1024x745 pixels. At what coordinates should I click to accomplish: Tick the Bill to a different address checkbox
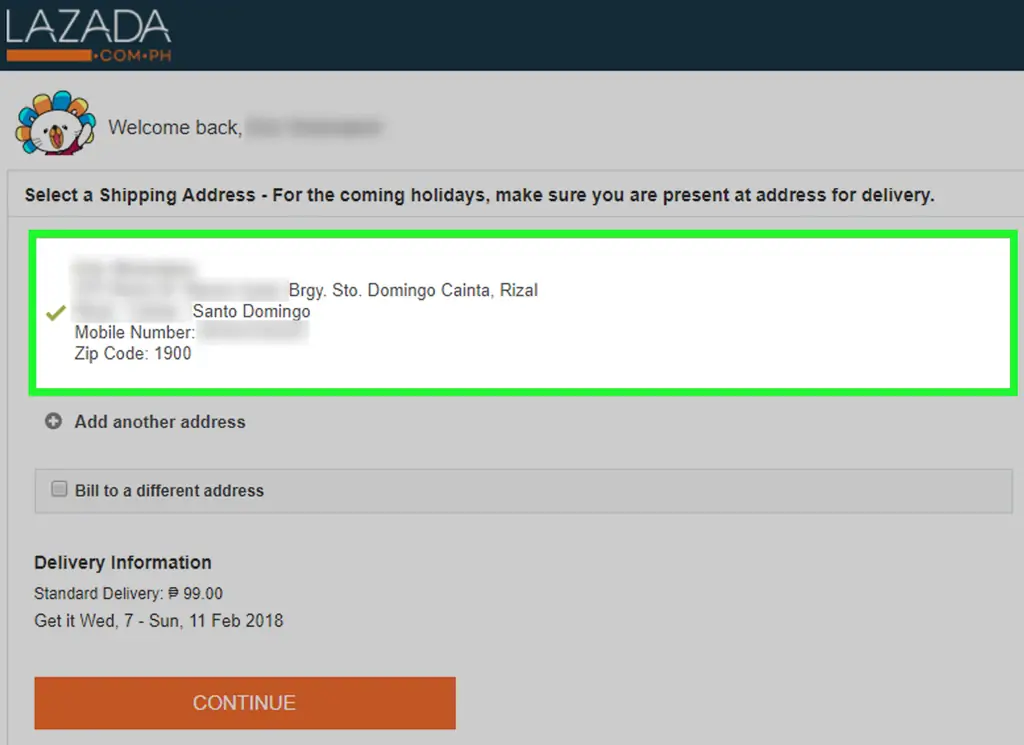click(x=59, y=489)
